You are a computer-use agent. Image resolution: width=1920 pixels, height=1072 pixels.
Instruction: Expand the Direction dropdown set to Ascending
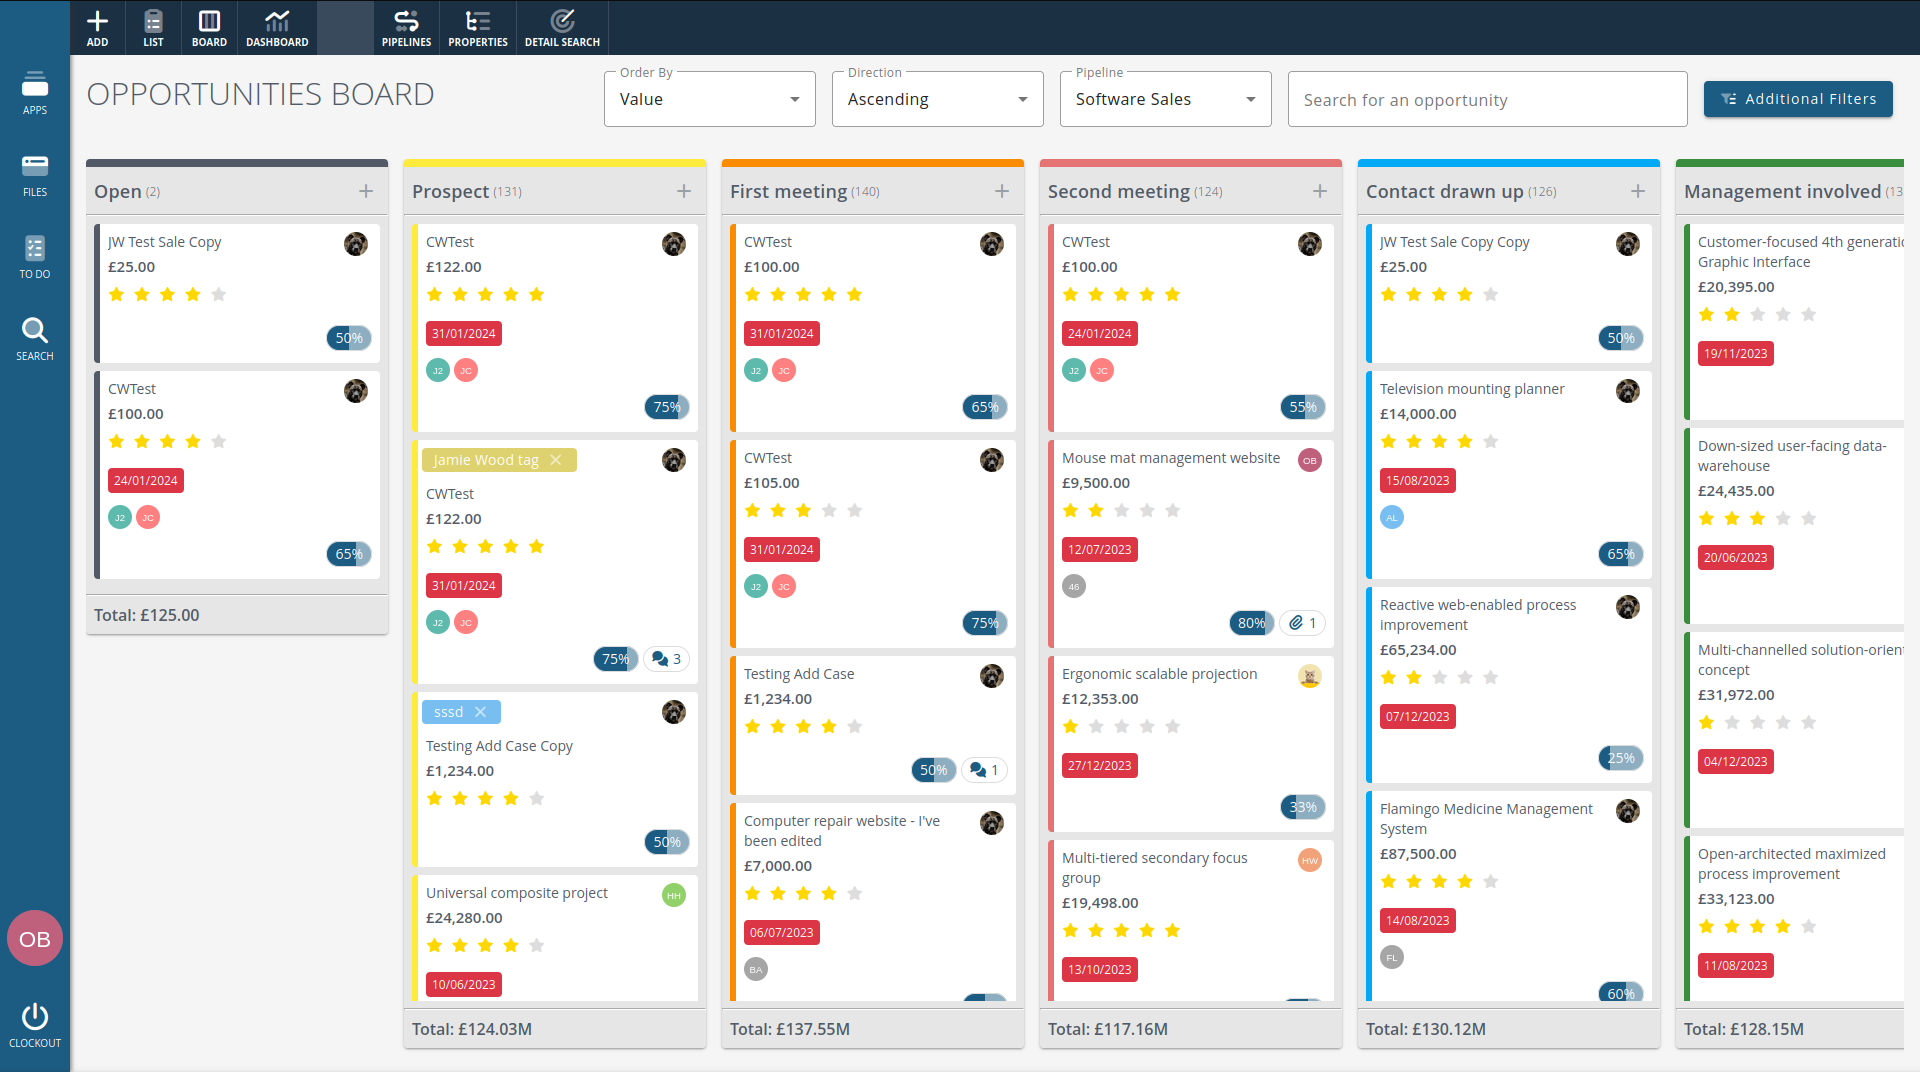click(x=937, y=99)
